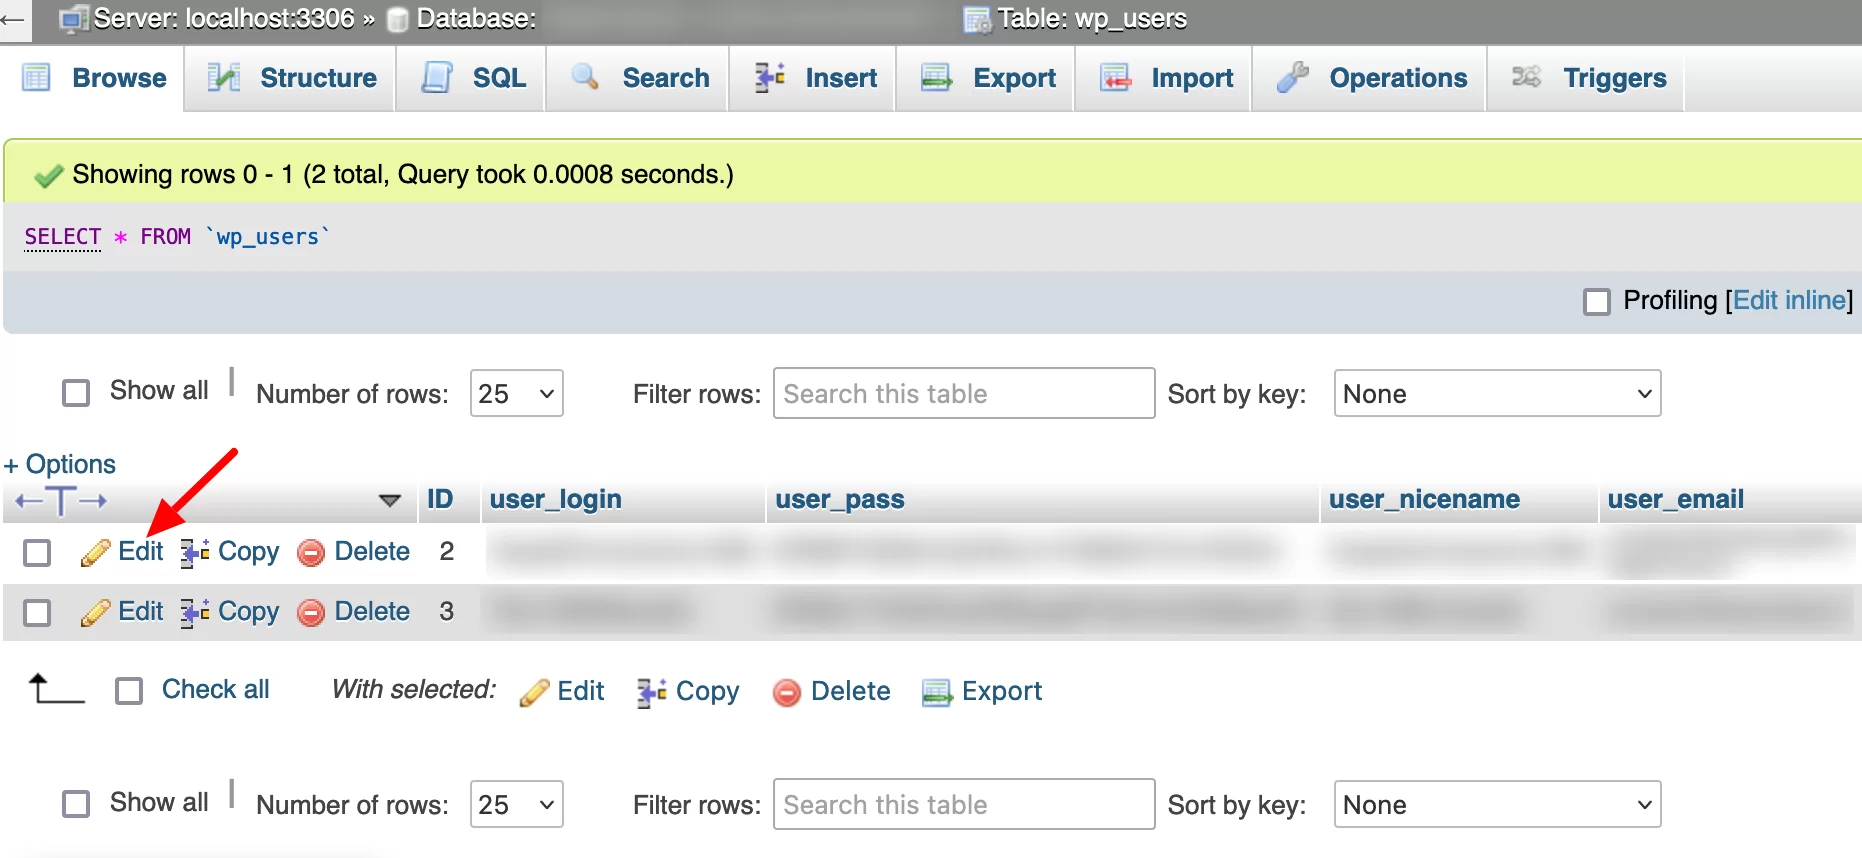Click the red Delete icon for row ID 3
Viewport: 1862px width, 858px height.
(x=311, y=612)
